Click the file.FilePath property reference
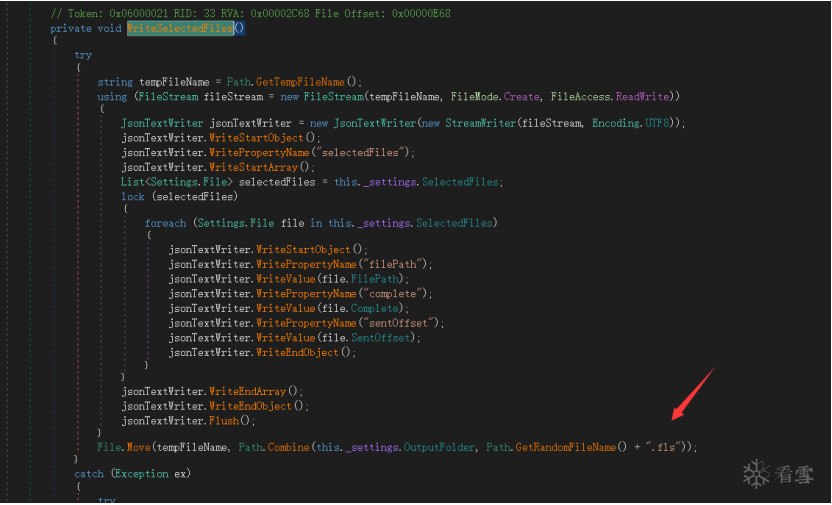The image size is (832, 505). pos(375,279)
